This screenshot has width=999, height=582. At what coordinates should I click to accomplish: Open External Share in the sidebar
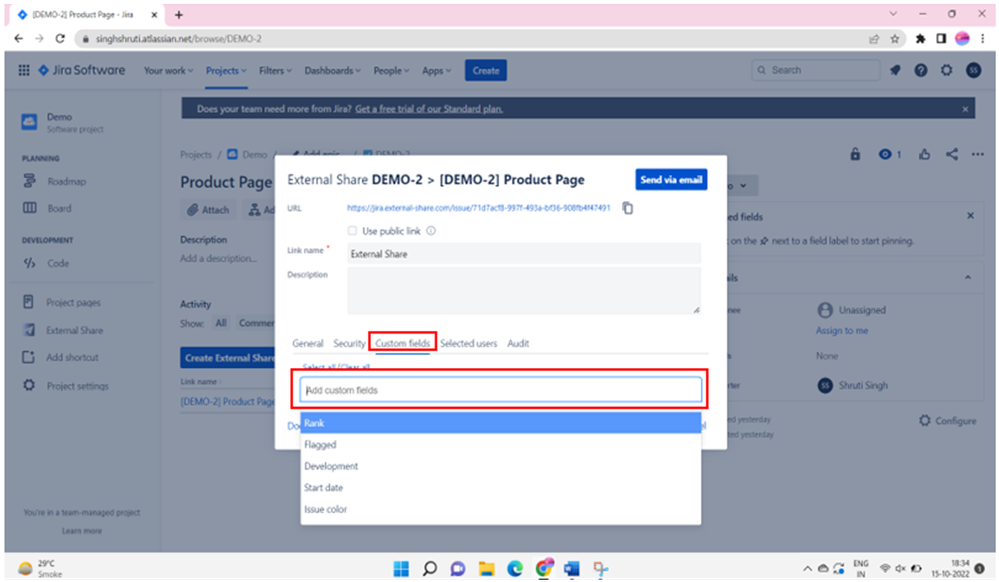pyautogui.click(x=75, y=330)
